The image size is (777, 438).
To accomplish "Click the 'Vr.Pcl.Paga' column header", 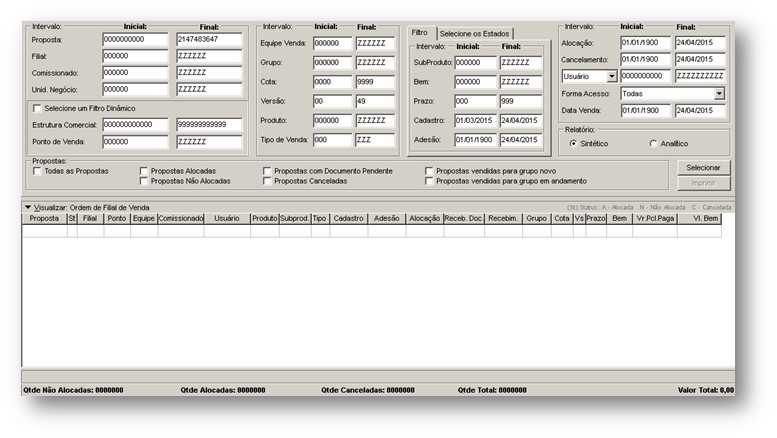I will pos(655,219).
